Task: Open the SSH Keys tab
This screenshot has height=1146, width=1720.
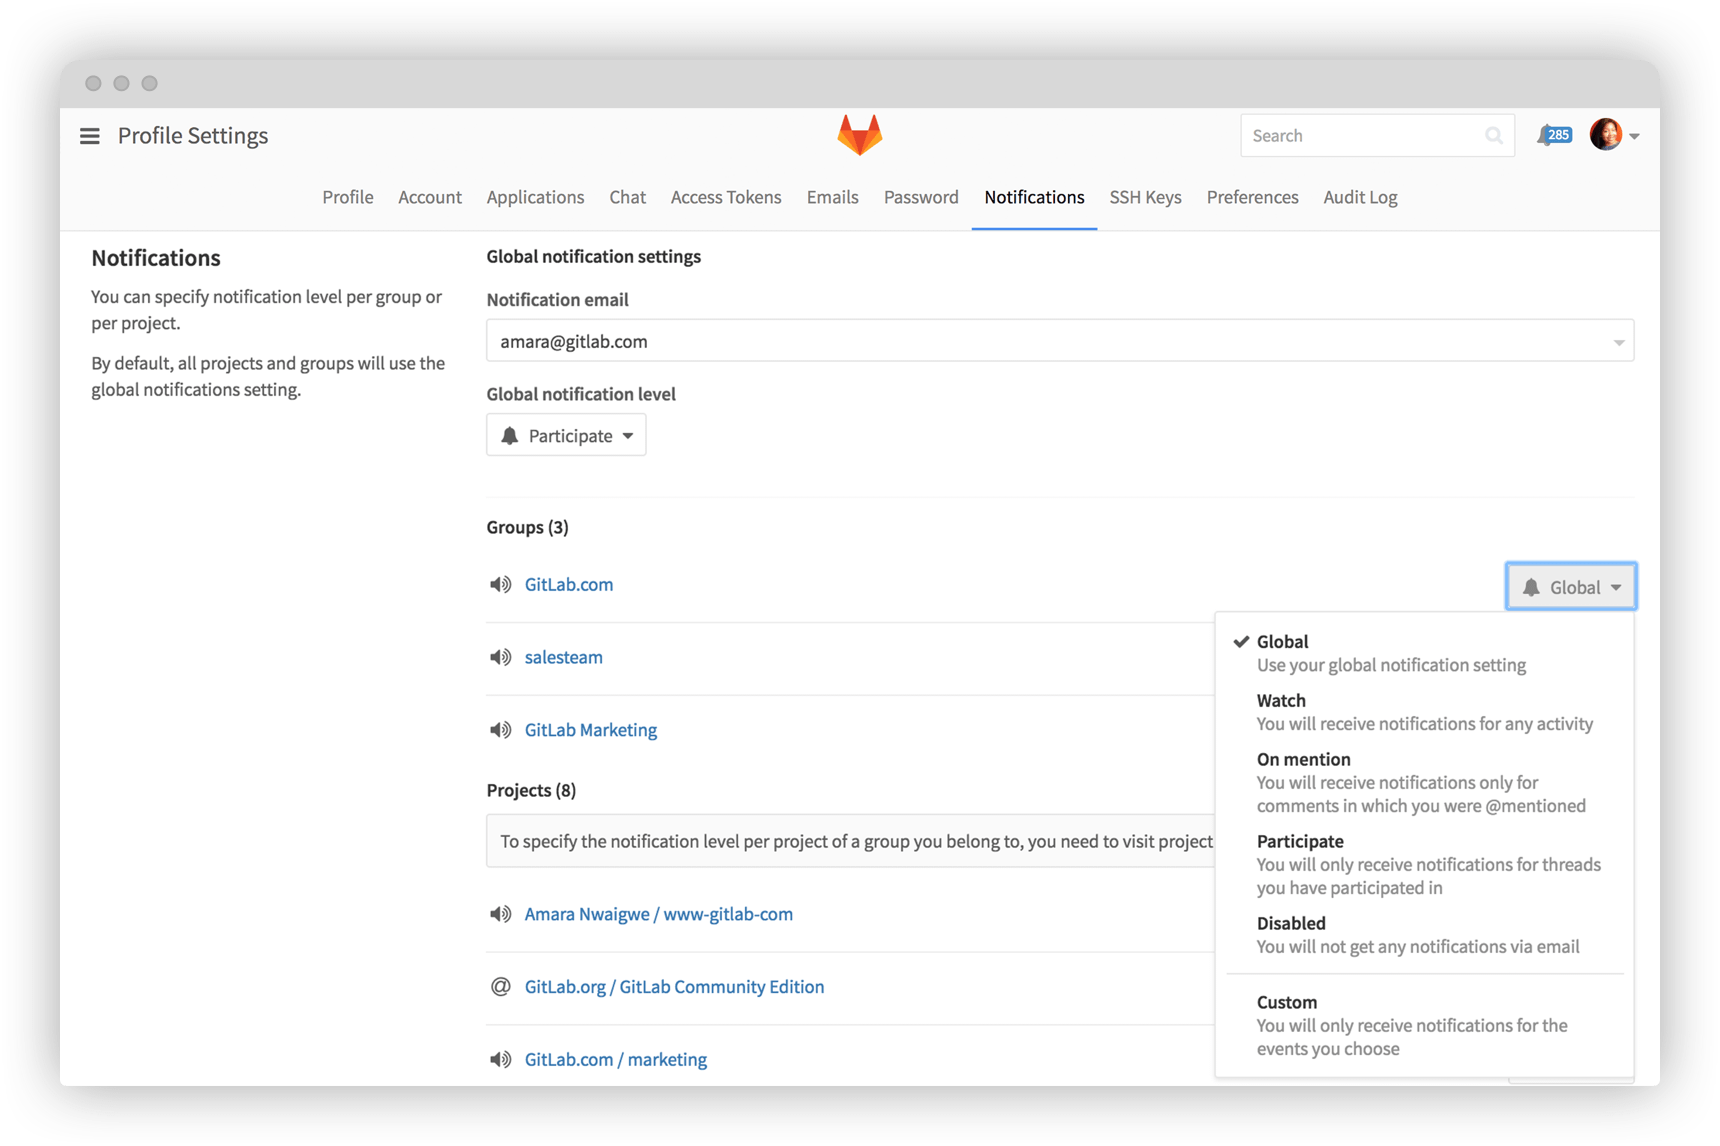Action: 1145,197
